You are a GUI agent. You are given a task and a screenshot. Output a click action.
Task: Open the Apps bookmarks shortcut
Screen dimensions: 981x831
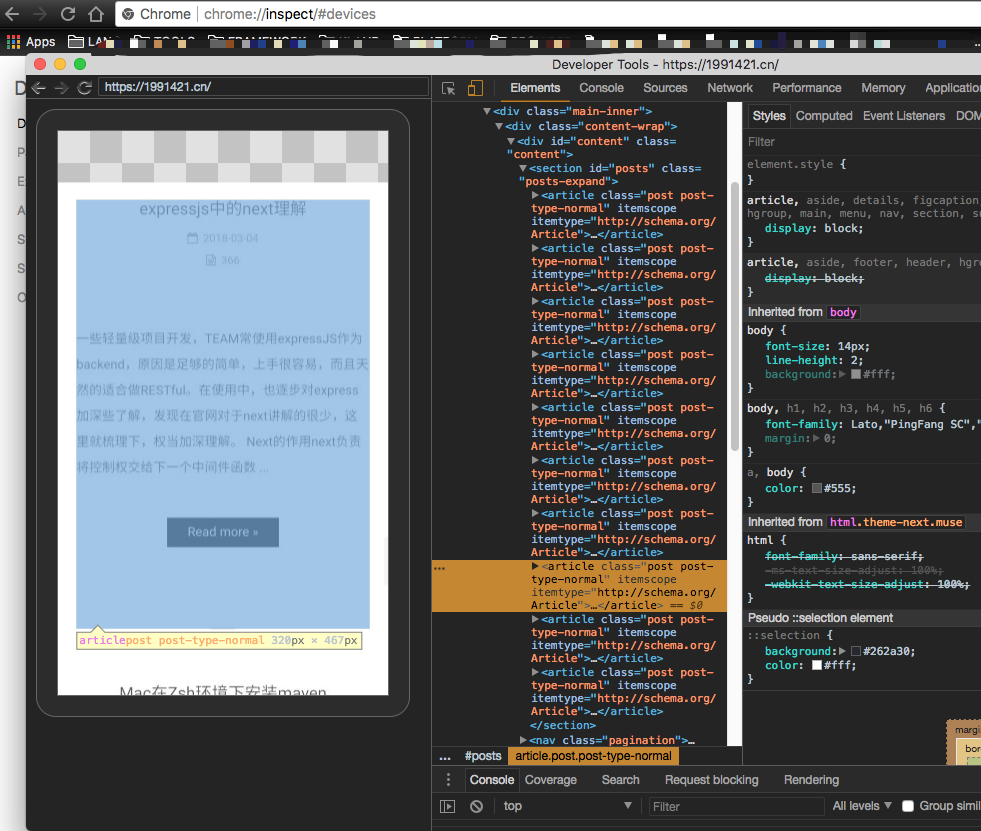[x=31, y=42]
